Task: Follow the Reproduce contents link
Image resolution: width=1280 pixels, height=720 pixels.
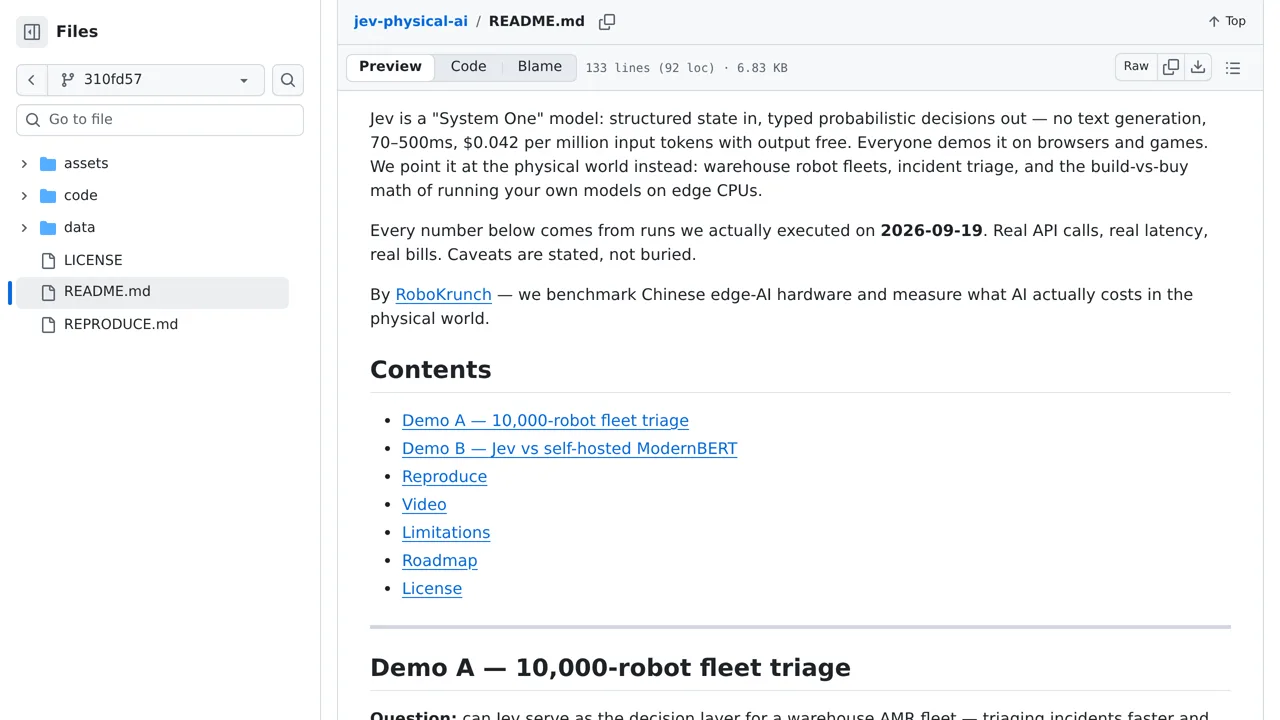Action: [x=444, y=476]
